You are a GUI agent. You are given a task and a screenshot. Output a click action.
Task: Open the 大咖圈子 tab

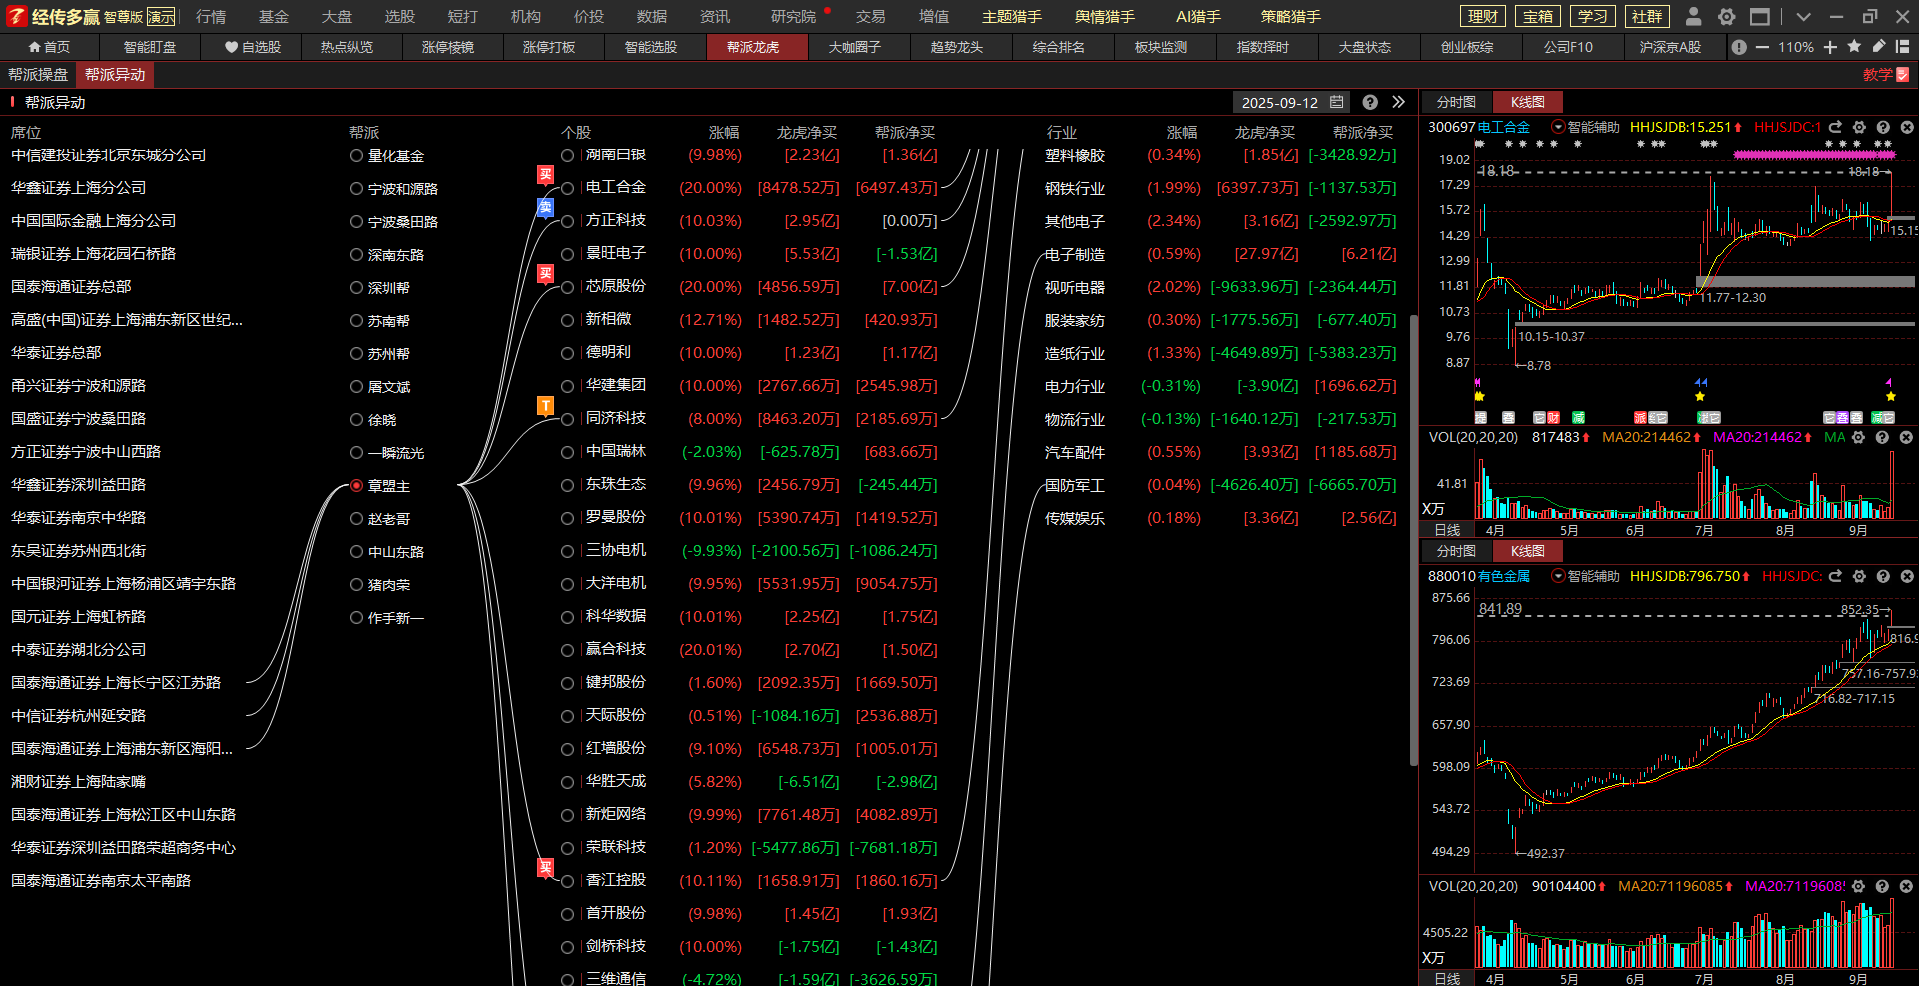coord(855,47)
